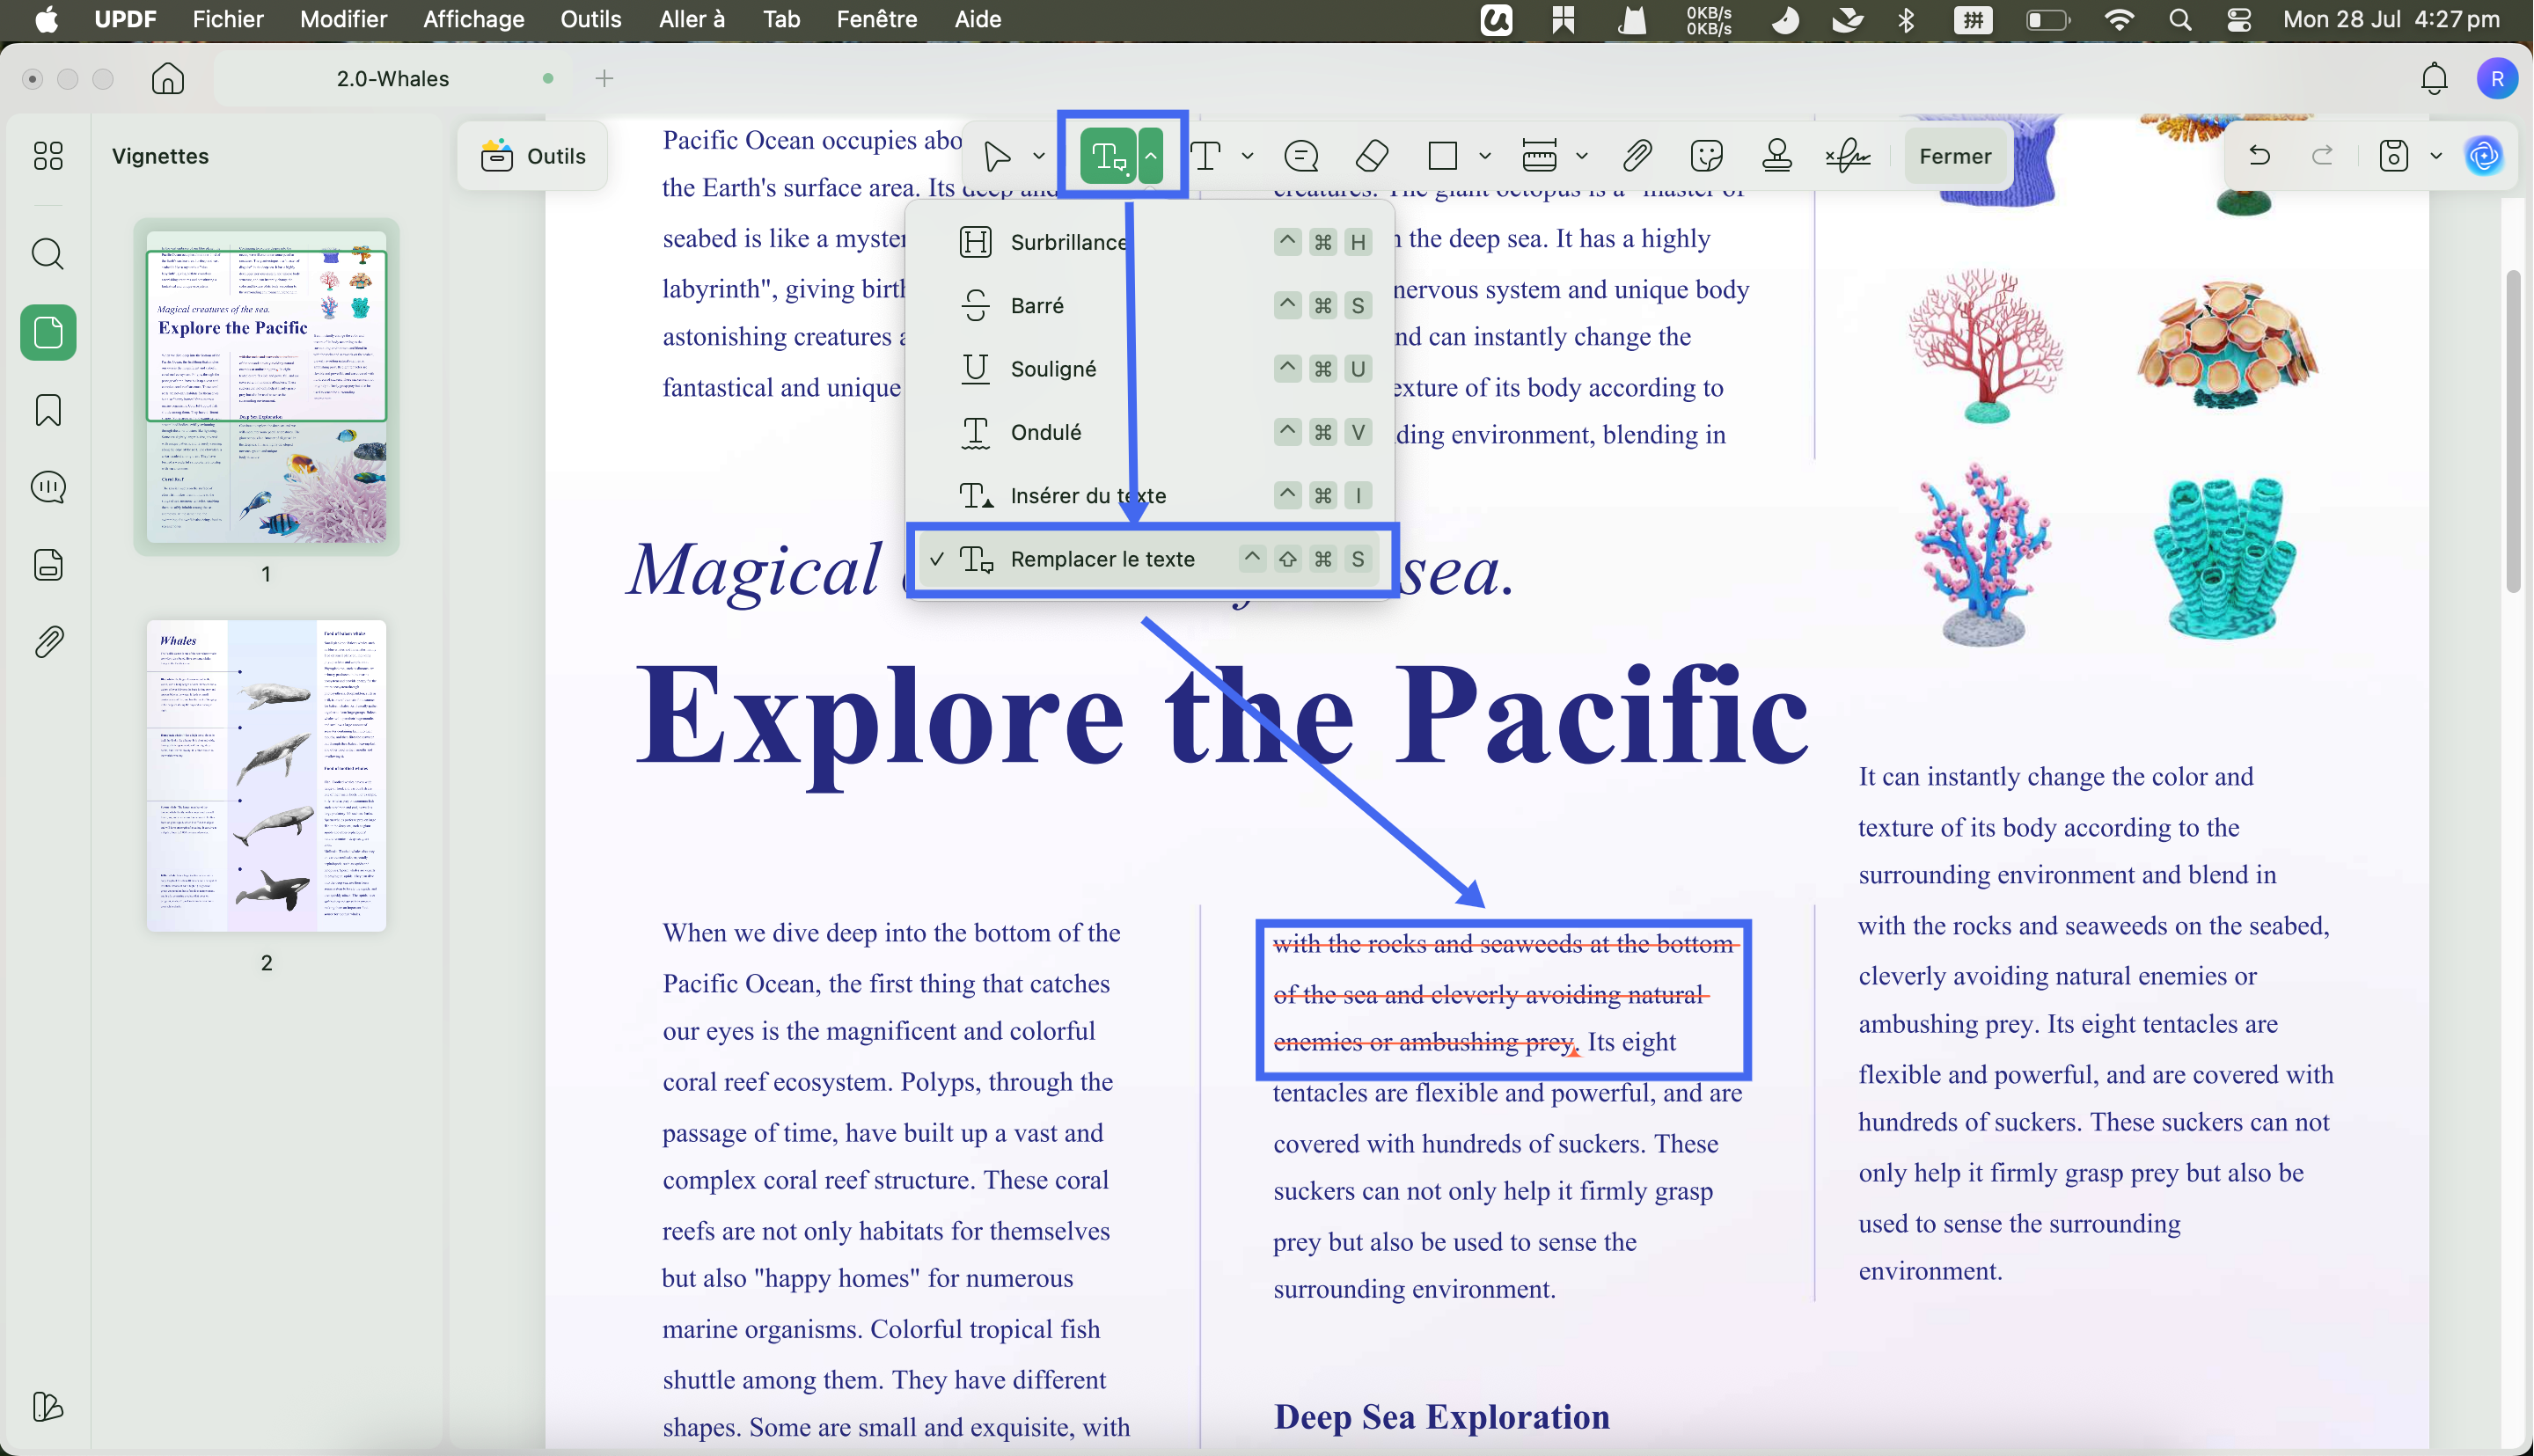Screen dimensions: 2534x1456
Task: Select the page thumbnails sidebar icon
Action: pos(48,332)
